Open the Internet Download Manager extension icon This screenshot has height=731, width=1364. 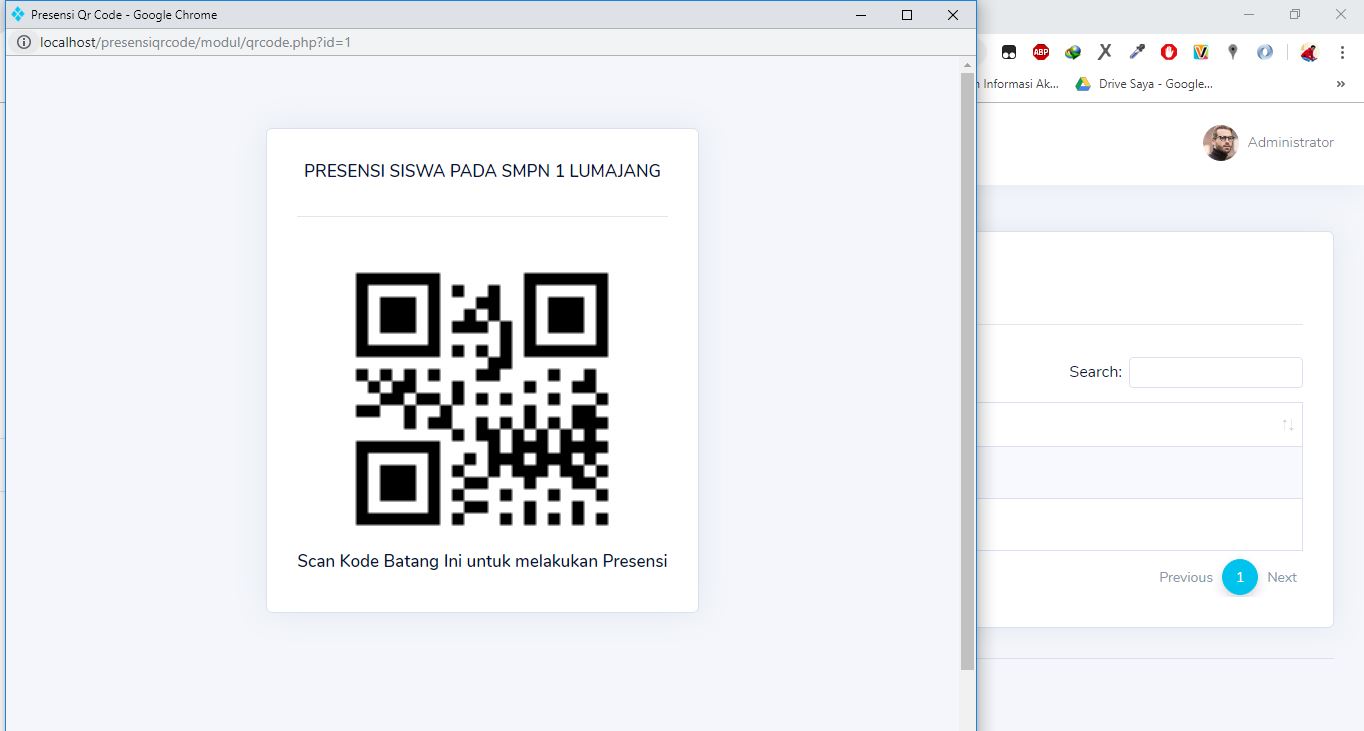click(1072, 51)
